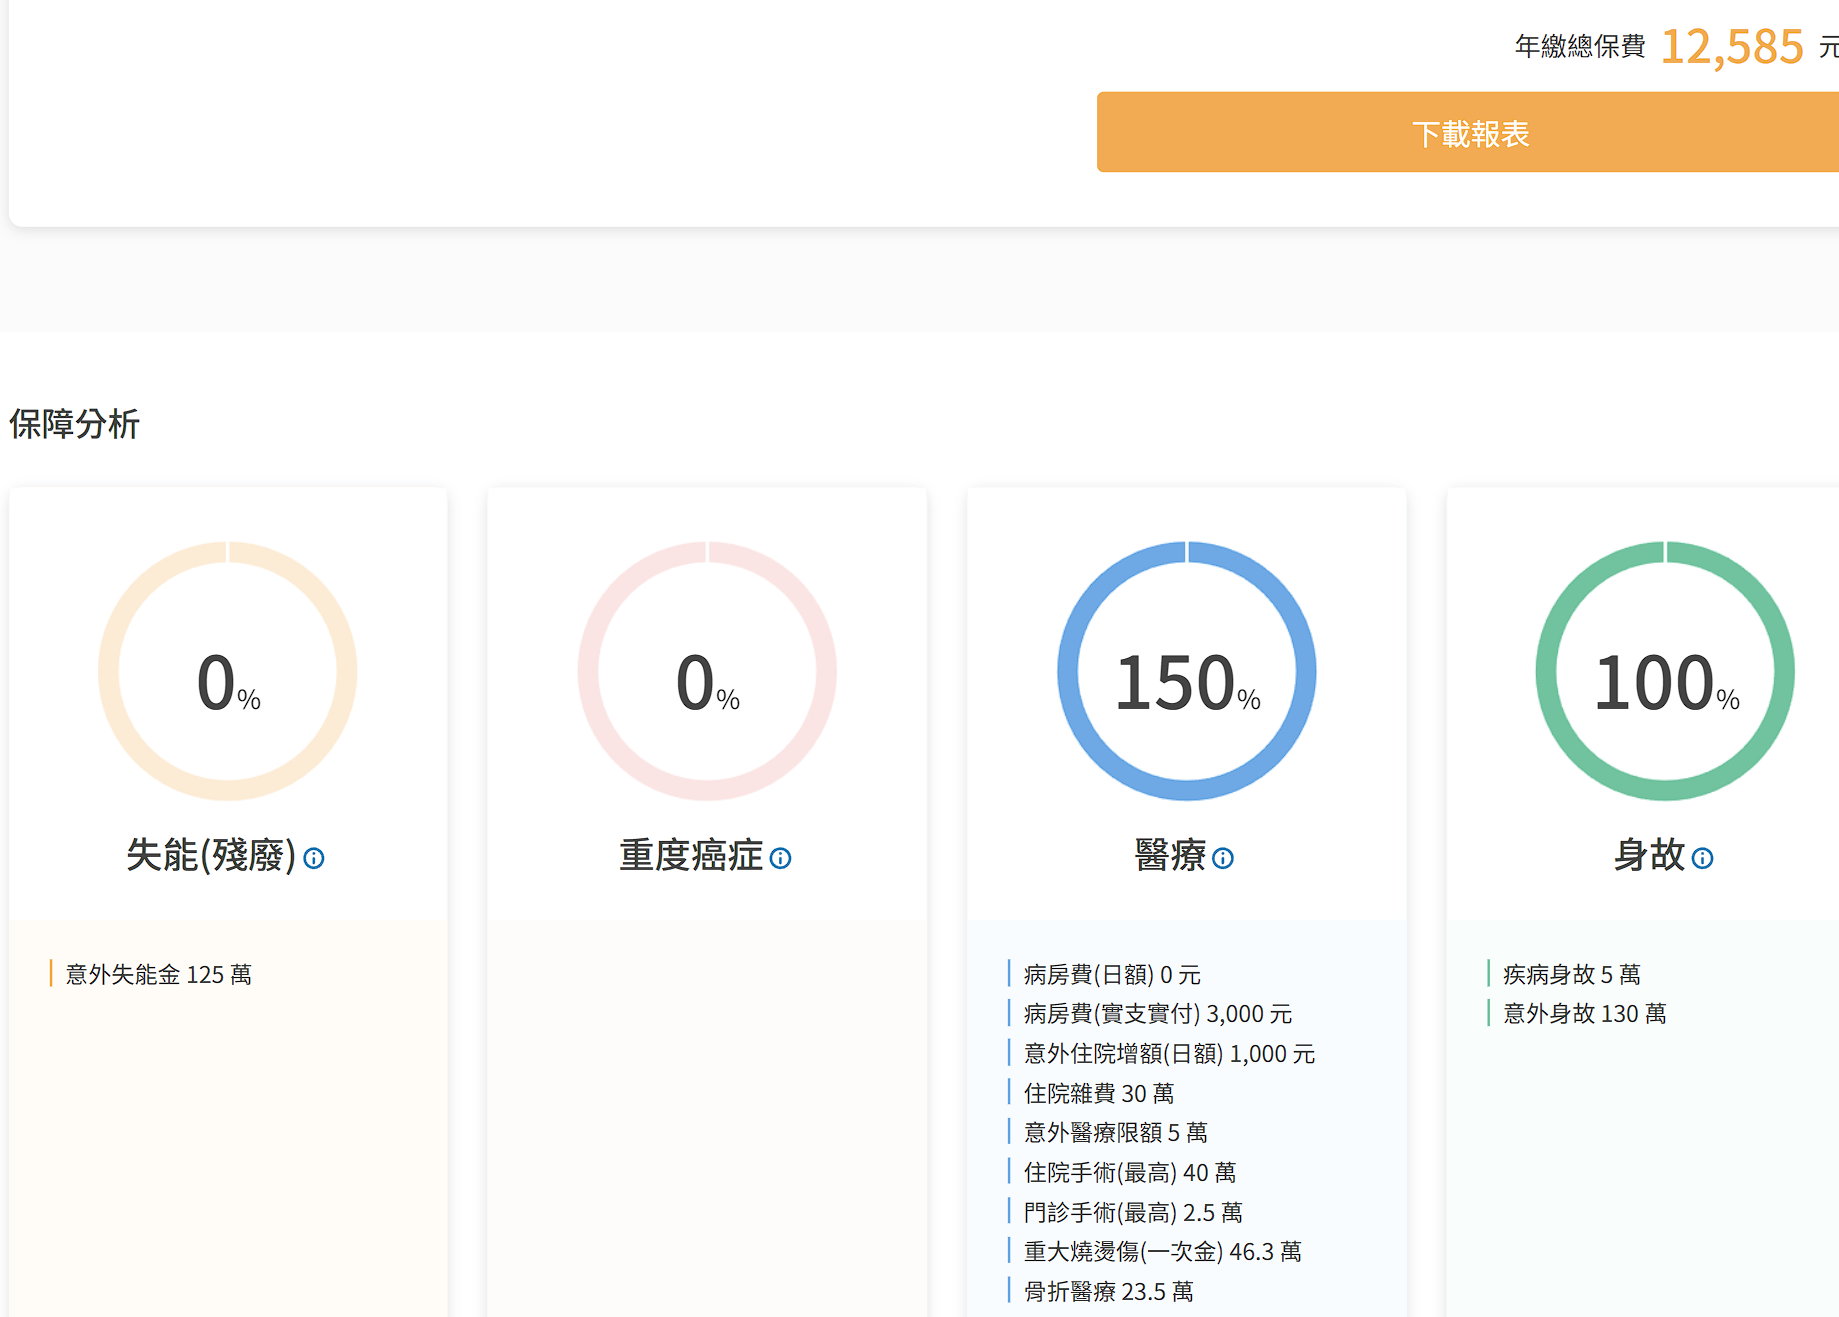
Task: Select 意外住院增額(日額) 1,000 元 entry
Action: click(x=1169, y=1054)
